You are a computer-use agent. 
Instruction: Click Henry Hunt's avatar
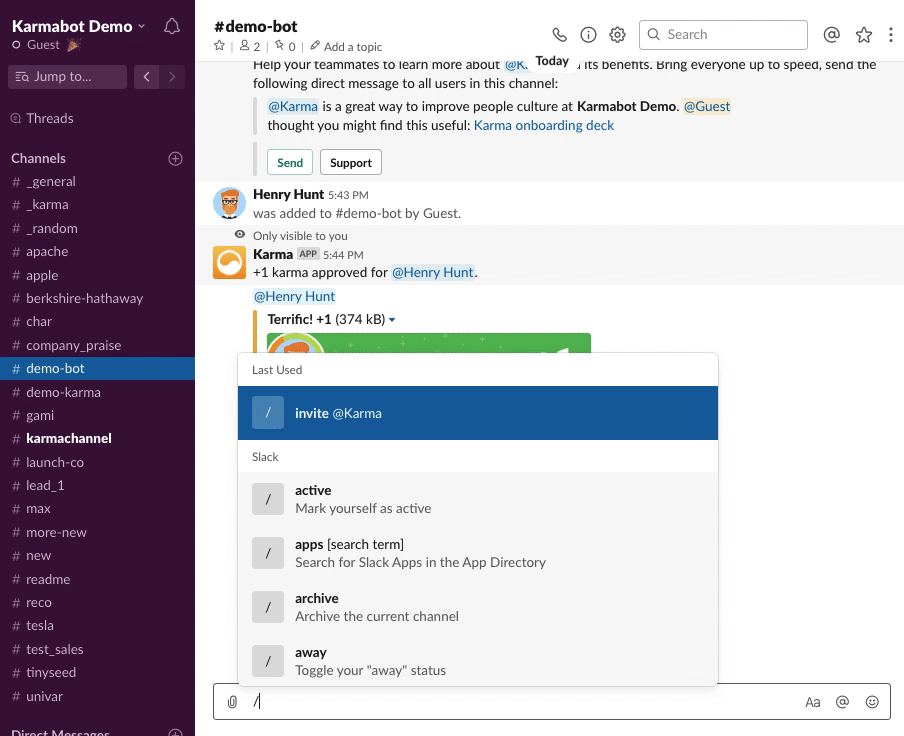pos(229,203)
